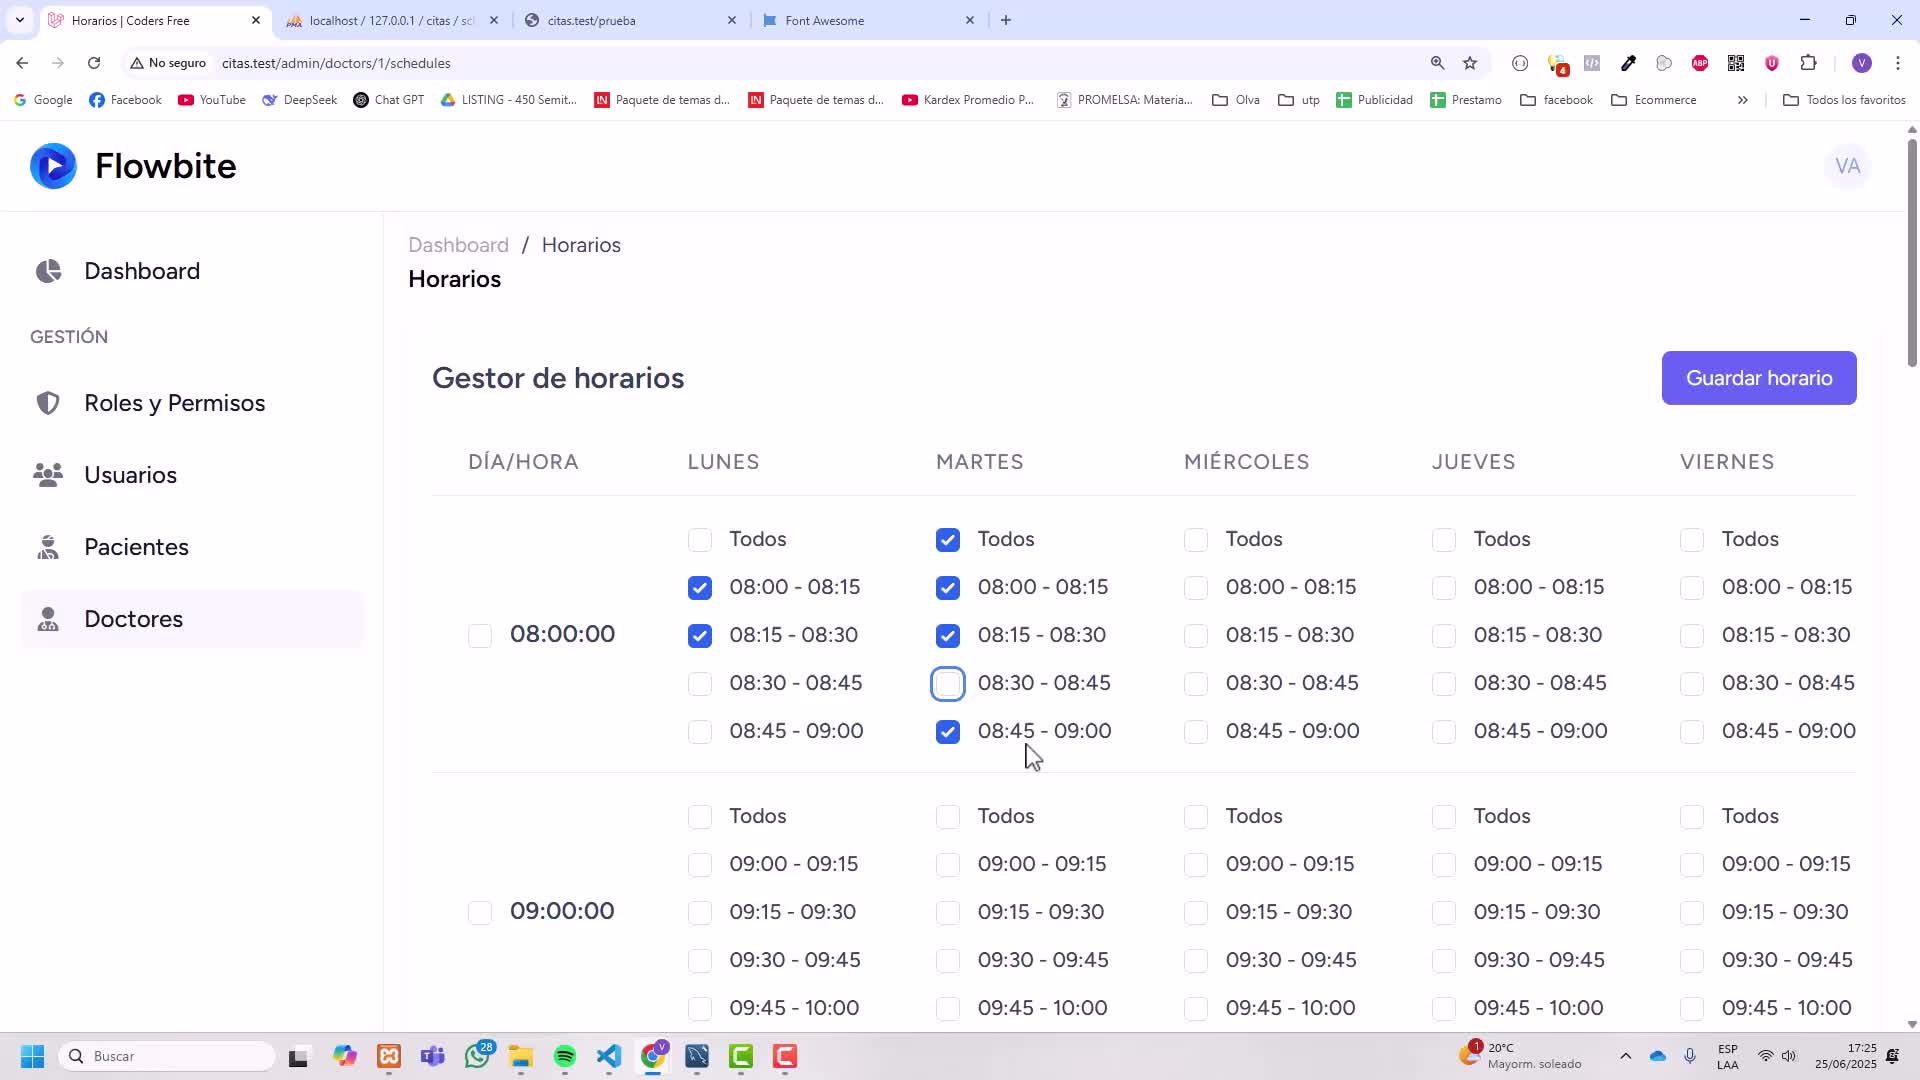Switch to the citas.test/prueba tab

coord(630,20)
